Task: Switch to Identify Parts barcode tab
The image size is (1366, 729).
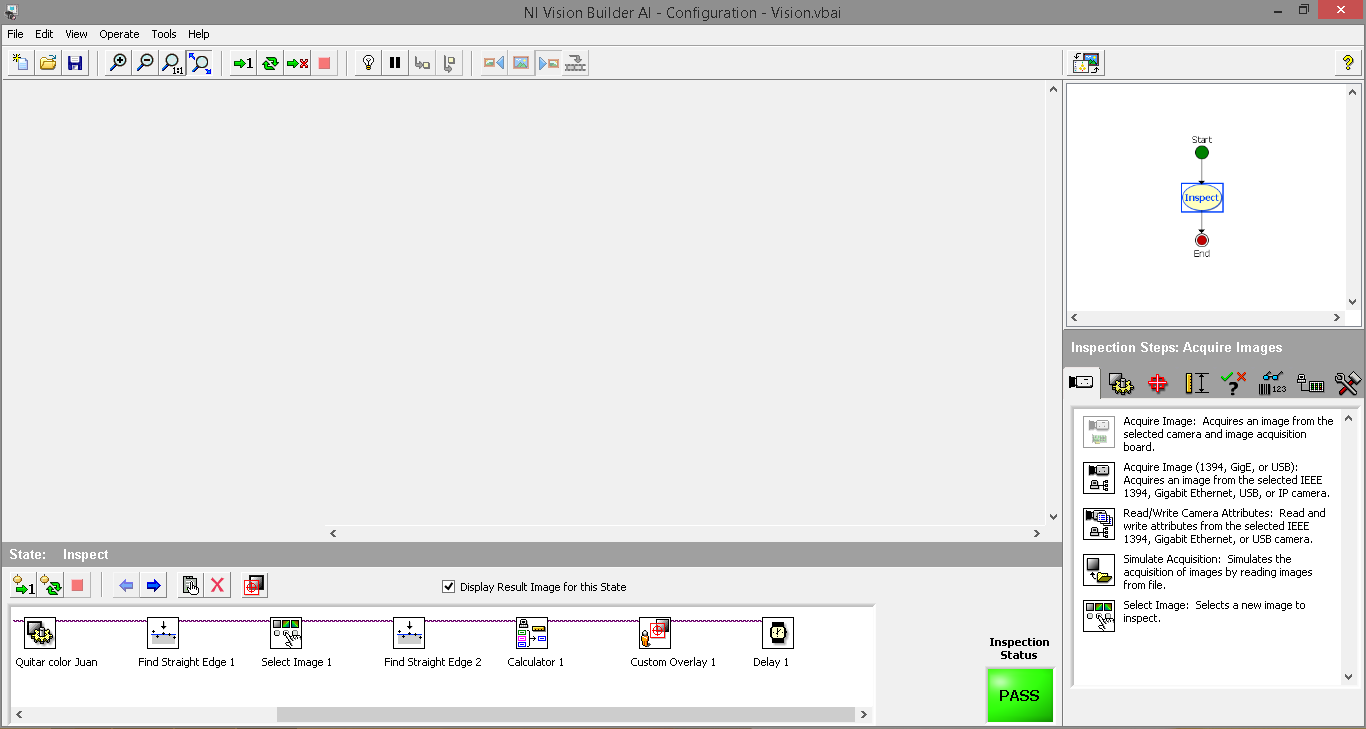Action: (x=1272, y=383)
